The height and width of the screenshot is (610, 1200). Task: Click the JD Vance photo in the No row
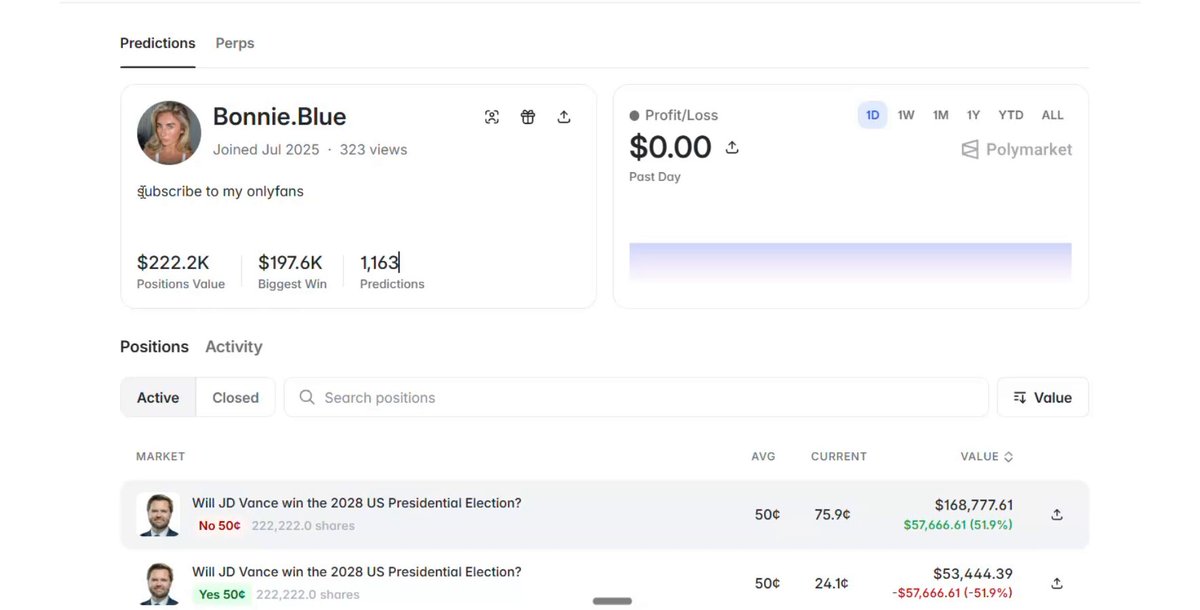click(158, 514)
